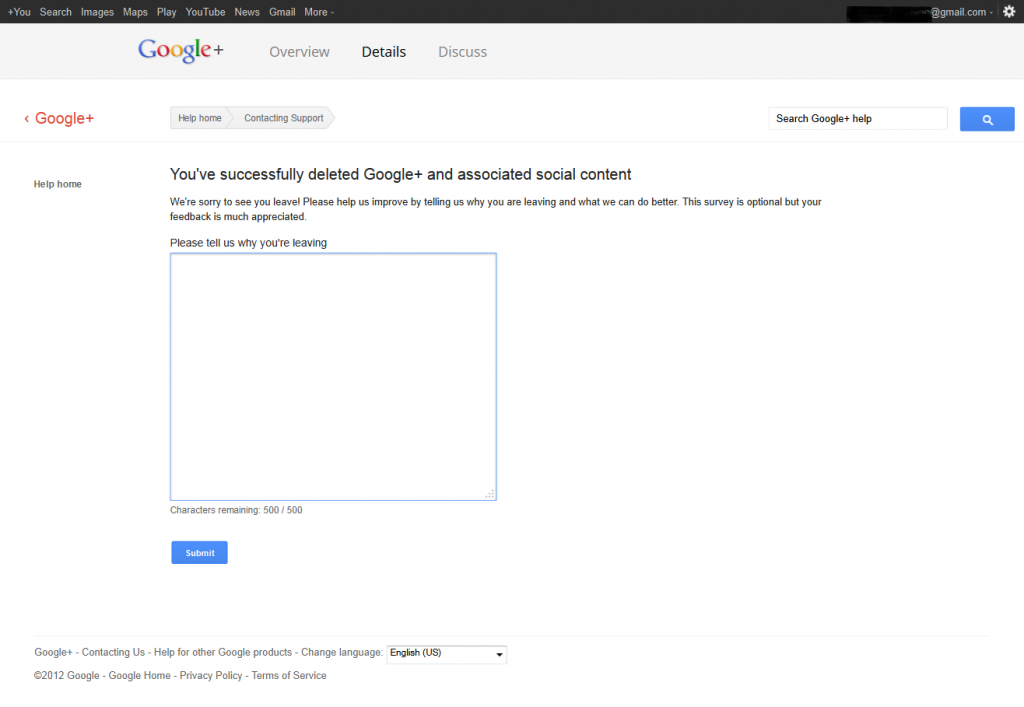Click the ©2012 Google copyright text
The image size is (1024, 707).
click(67, 676)
